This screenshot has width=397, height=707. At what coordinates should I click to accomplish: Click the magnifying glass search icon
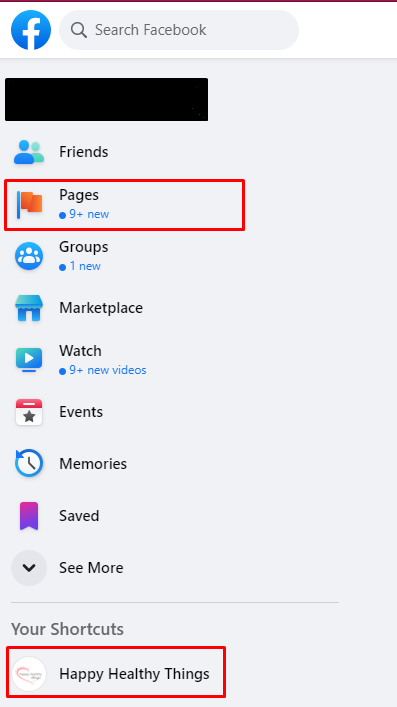(x=79, y=30)
